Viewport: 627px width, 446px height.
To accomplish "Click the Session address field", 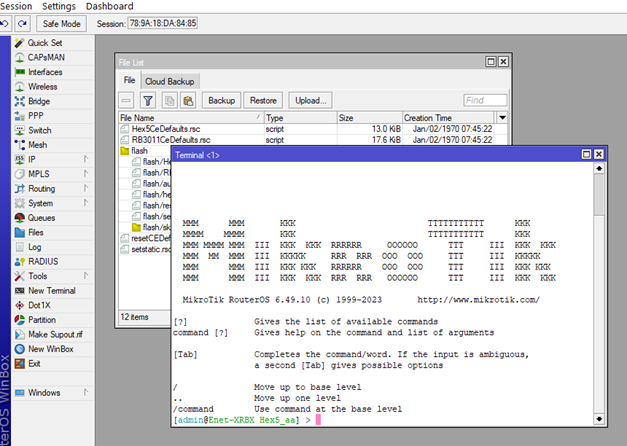I will (162, 23).
